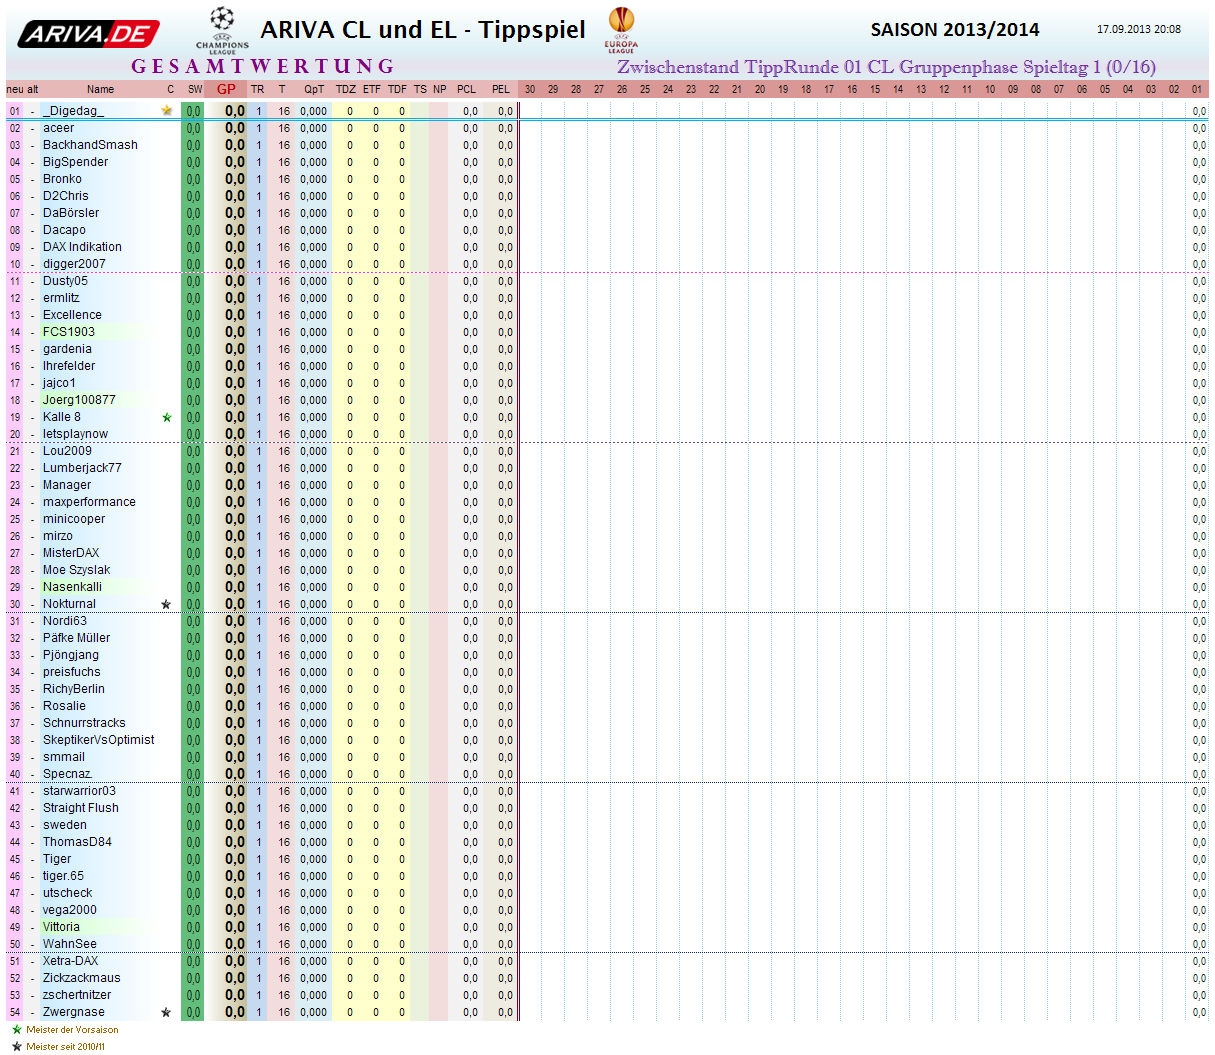Click the GP column header
Viewport: 1215px width, 1055px height.
tap(227, 89)
